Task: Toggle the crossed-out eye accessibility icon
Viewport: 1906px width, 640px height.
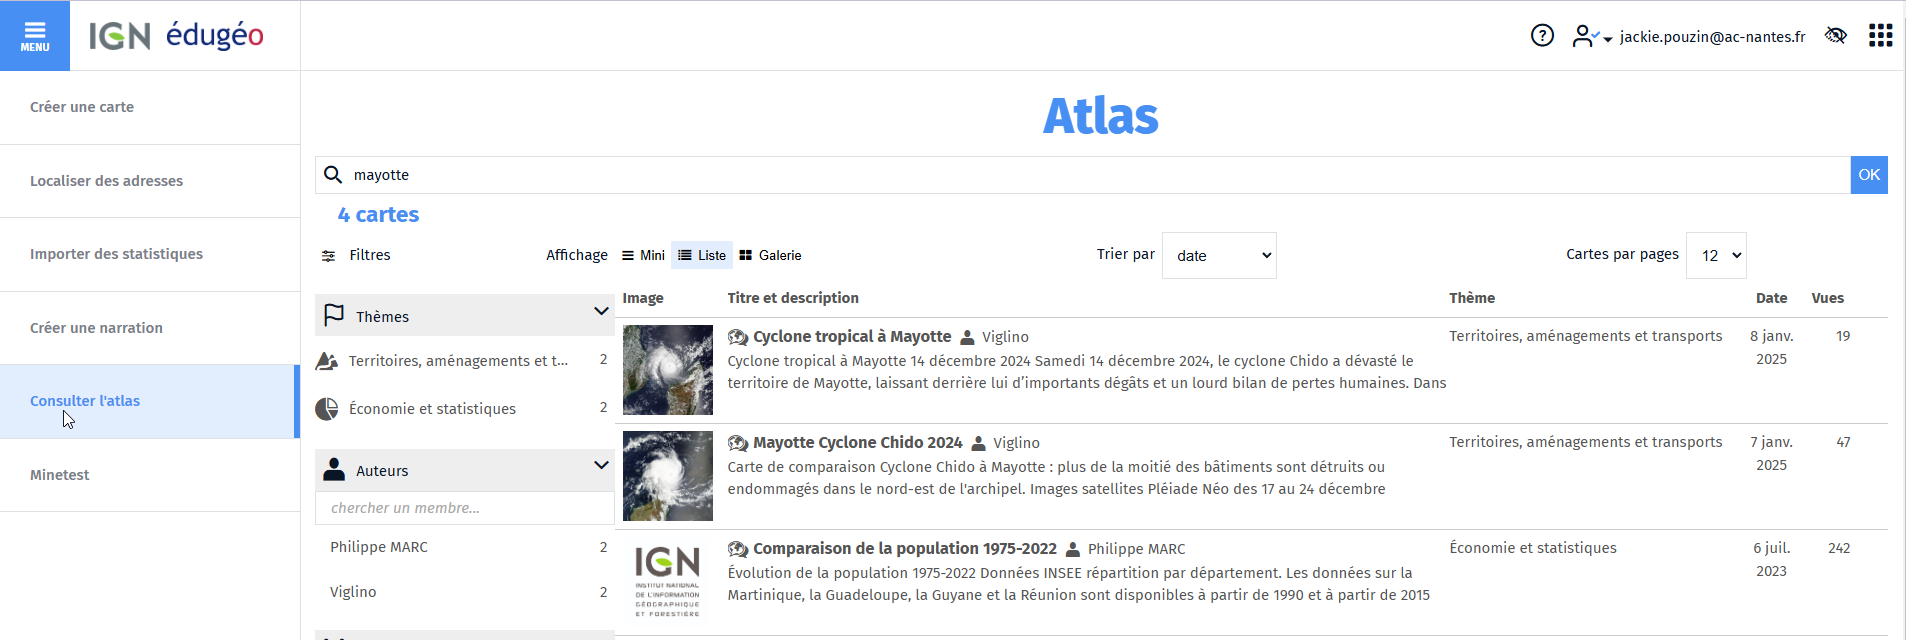Action: (1835, 36)
